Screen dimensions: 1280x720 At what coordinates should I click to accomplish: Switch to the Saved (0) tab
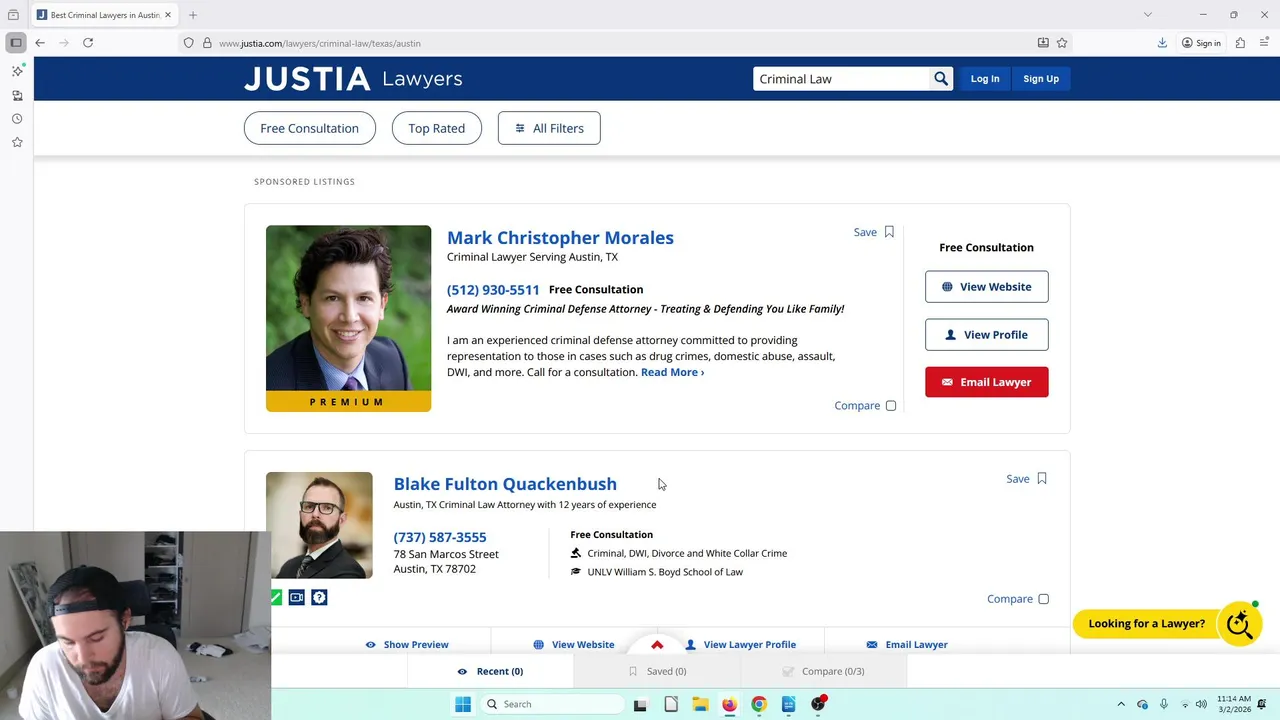tap(657, 671)
